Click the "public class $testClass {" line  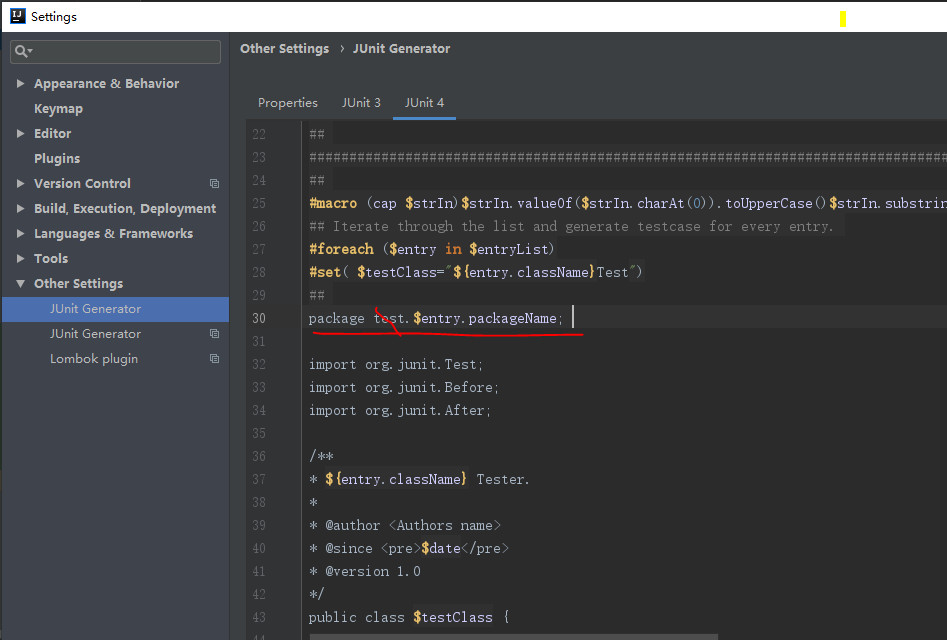click(409, 617)
